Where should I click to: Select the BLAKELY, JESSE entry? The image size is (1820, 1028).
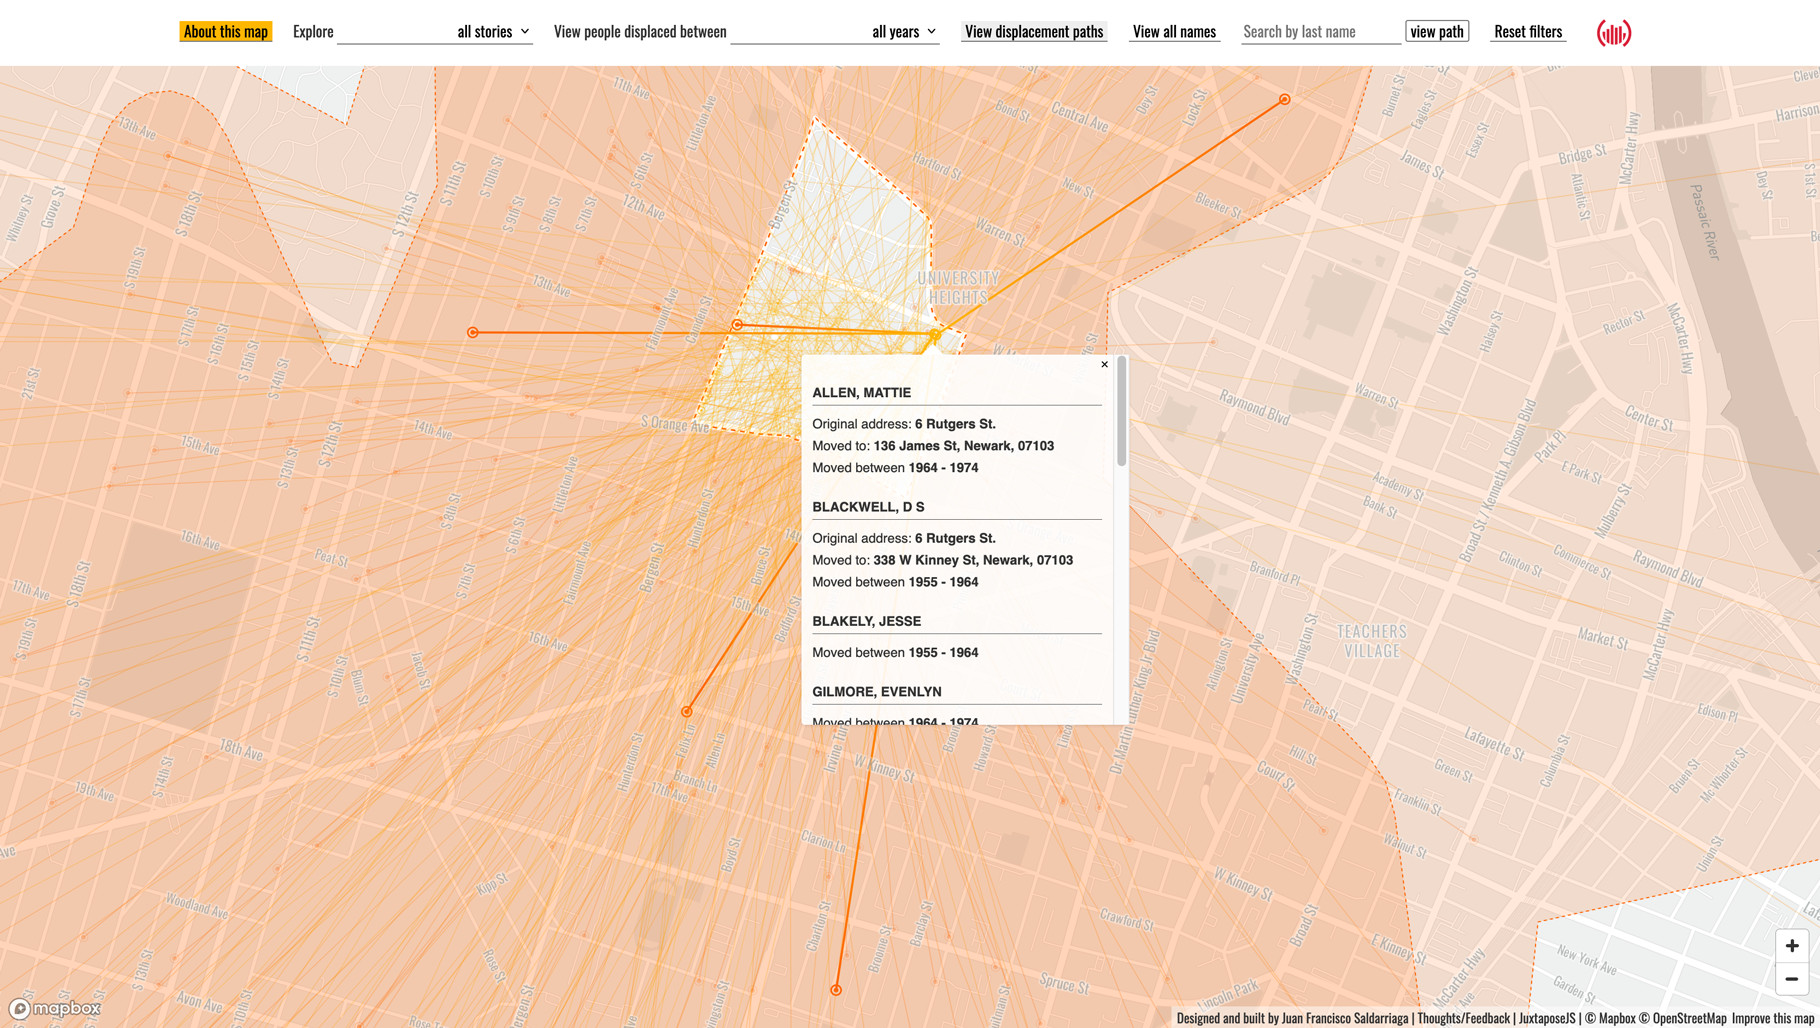point(866,621)
